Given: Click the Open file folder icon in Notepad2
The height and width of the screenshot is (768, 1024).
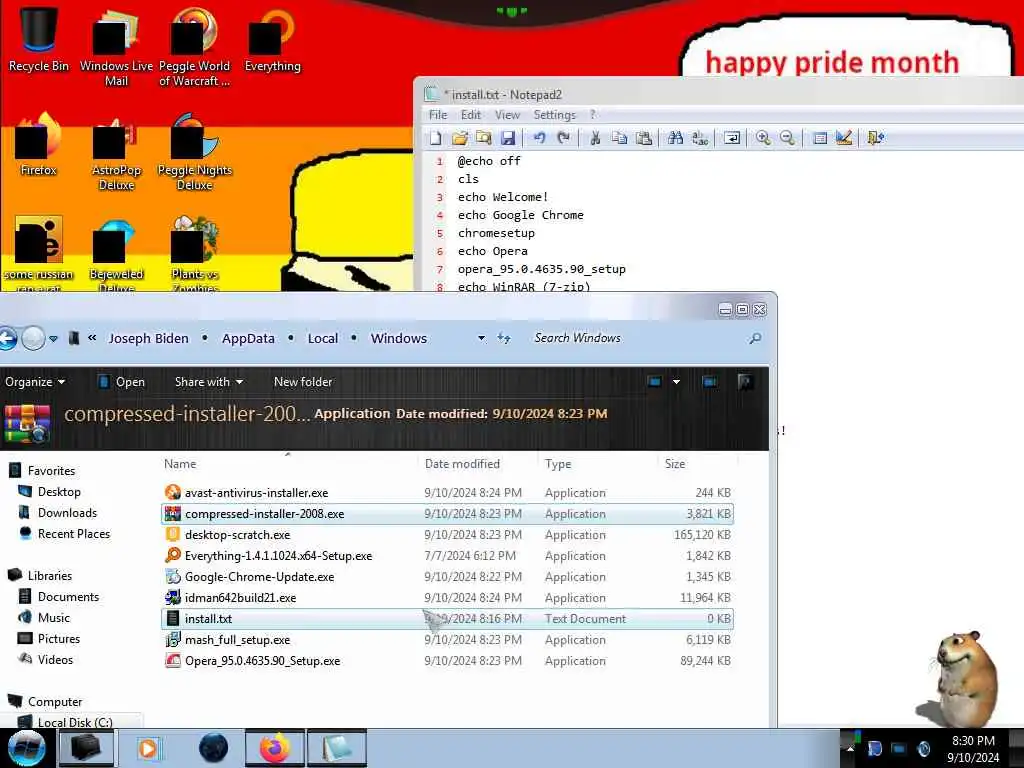Looking at the screenshot, I should click(460, 138).
